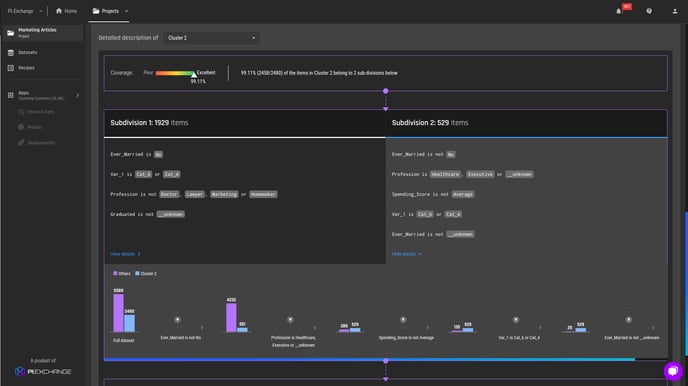Viewport: 688px width, 386px height.
Task: Click Hide details link in Subdivision 2
Action: tap(407, 254)
